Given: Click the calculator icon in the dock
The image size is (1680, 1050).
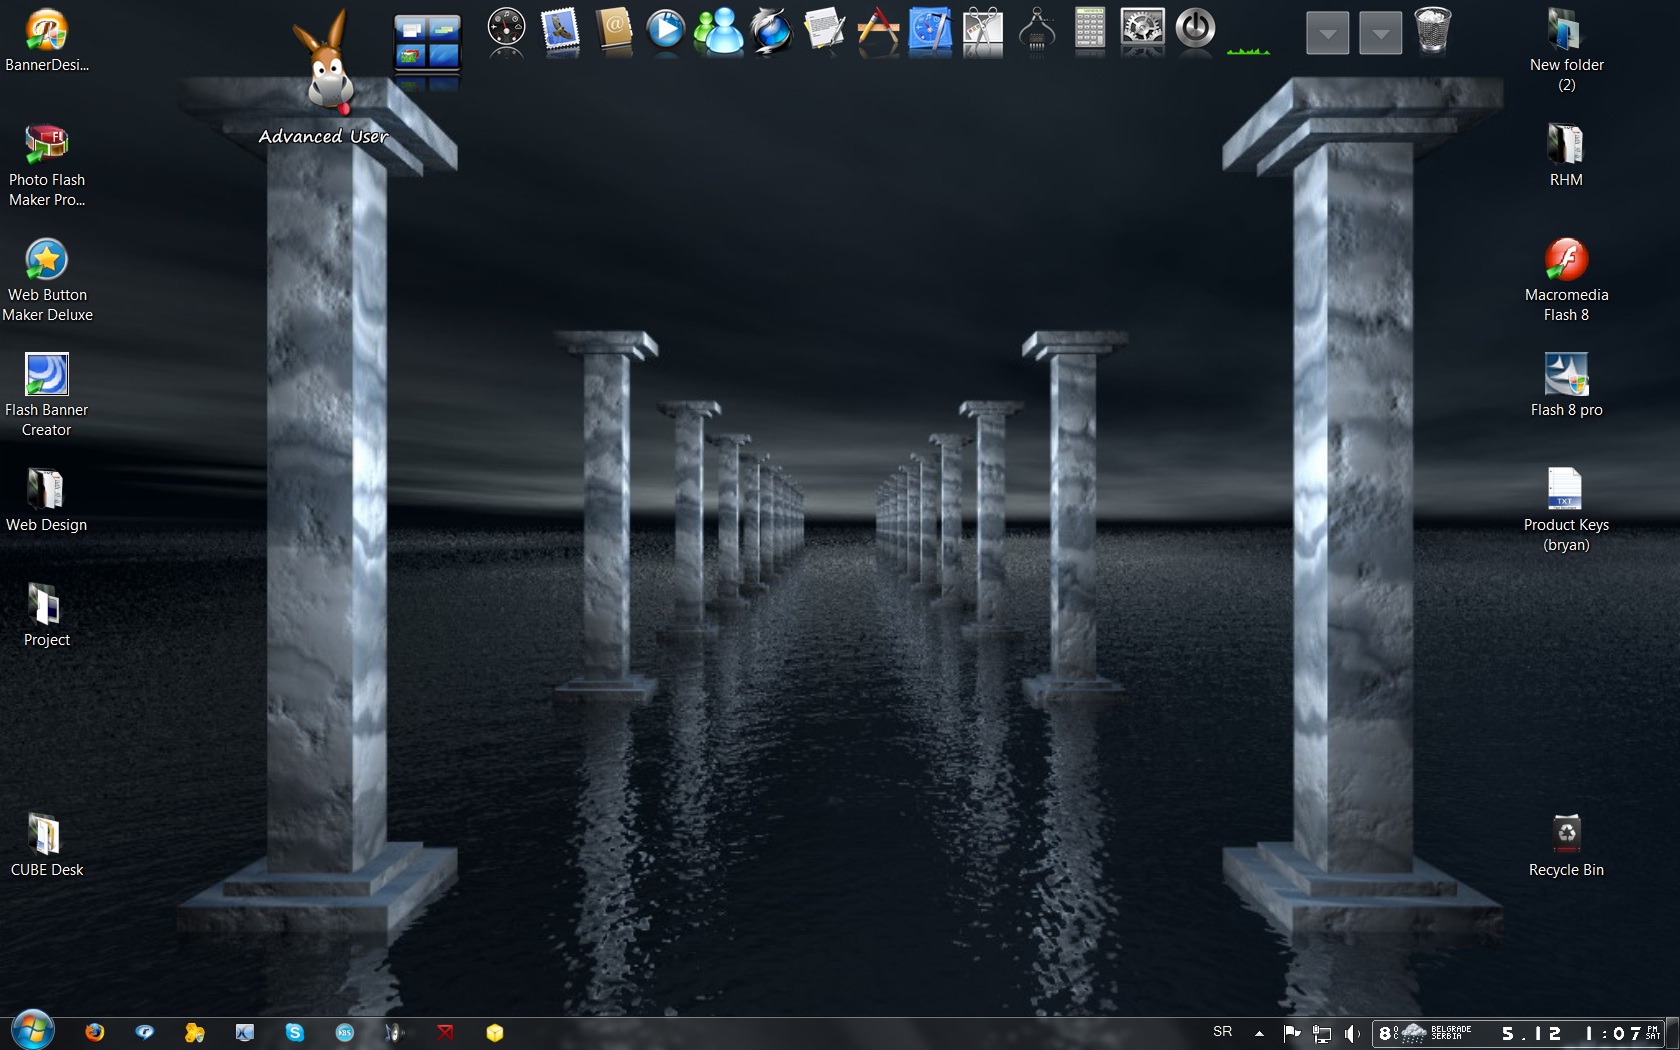Looking at the screenshot, I should (1089, 30).
